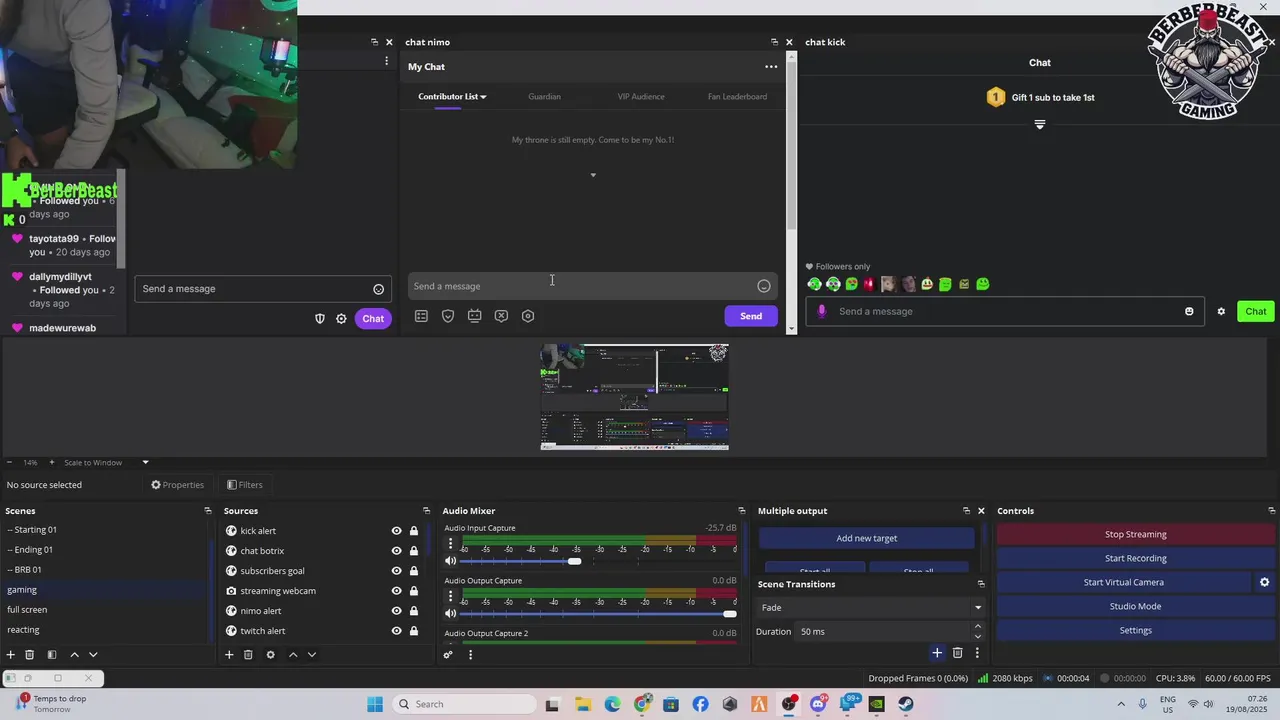Hide the streaming webcam source
This screenshot has width=1280, height=720.
[x=396, y=591]
